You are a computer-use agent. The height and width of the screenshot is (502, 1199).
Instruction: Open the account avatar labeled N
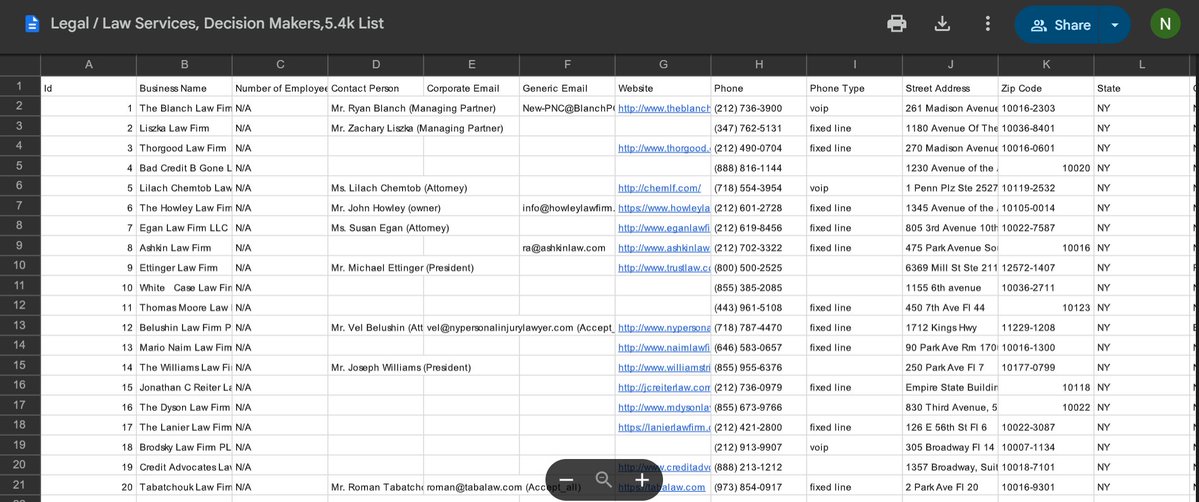(x=1165, y=24)
